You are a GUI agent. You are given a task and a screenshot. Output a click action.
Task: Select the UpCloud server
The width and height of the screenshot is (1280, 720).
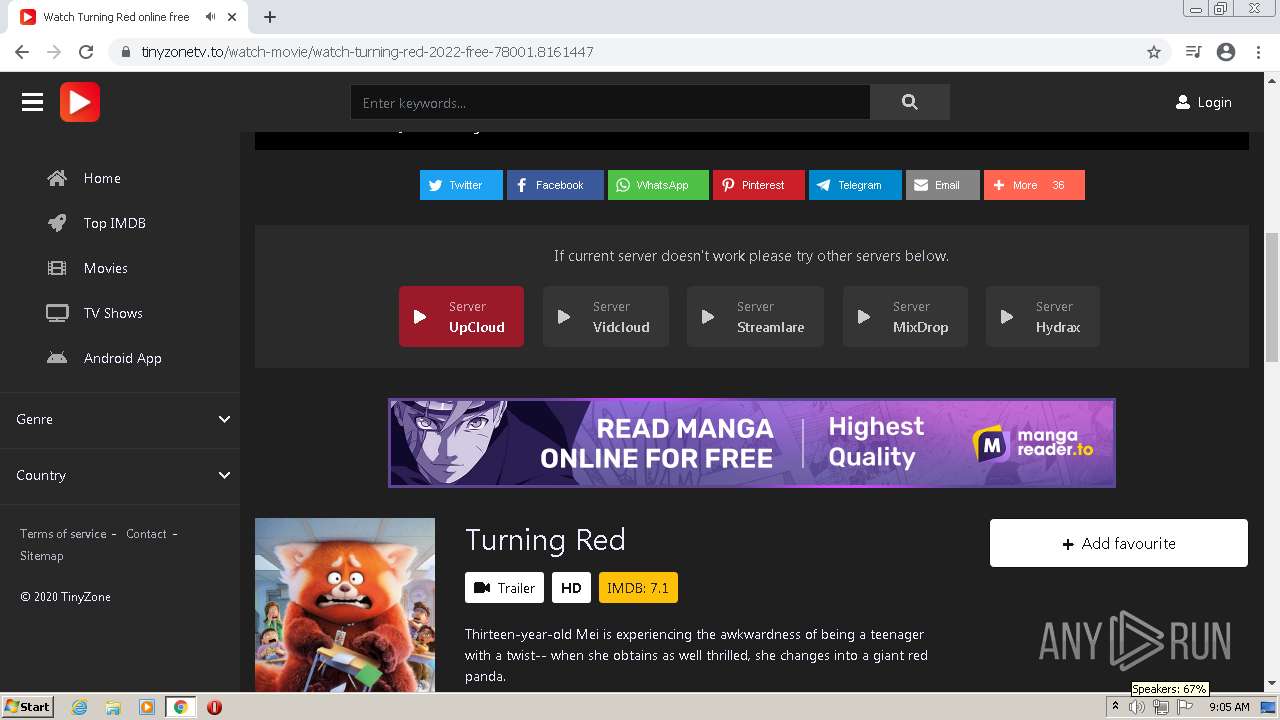(461, 317)
